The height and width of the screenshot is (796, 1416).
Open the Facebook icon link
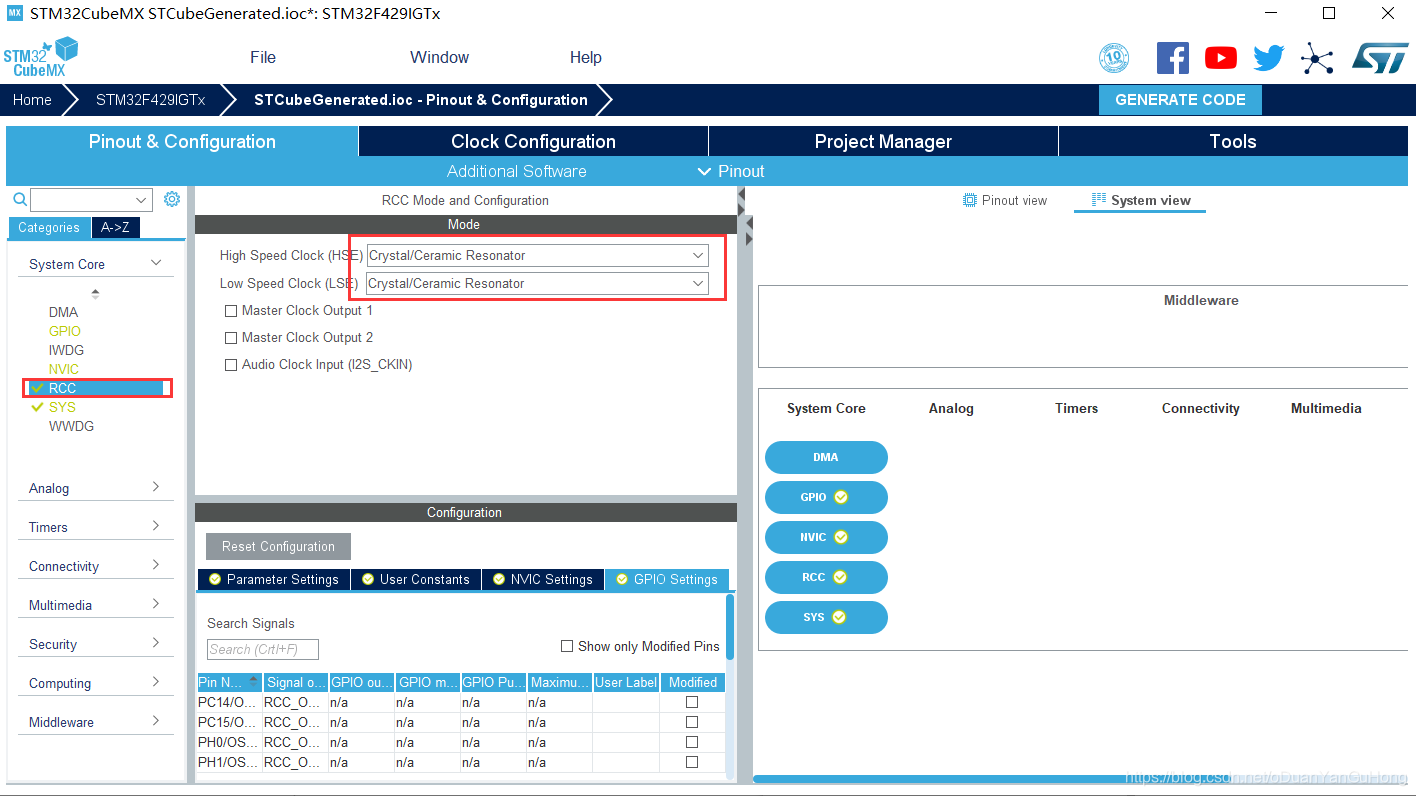(1172, 58)
